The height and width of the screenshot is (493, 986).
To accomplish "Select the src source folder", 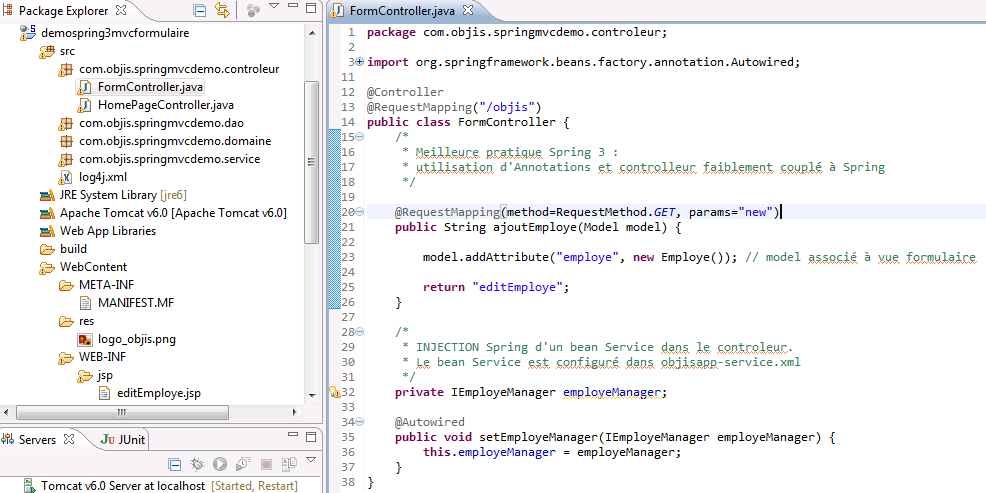I will click(67, 51).
